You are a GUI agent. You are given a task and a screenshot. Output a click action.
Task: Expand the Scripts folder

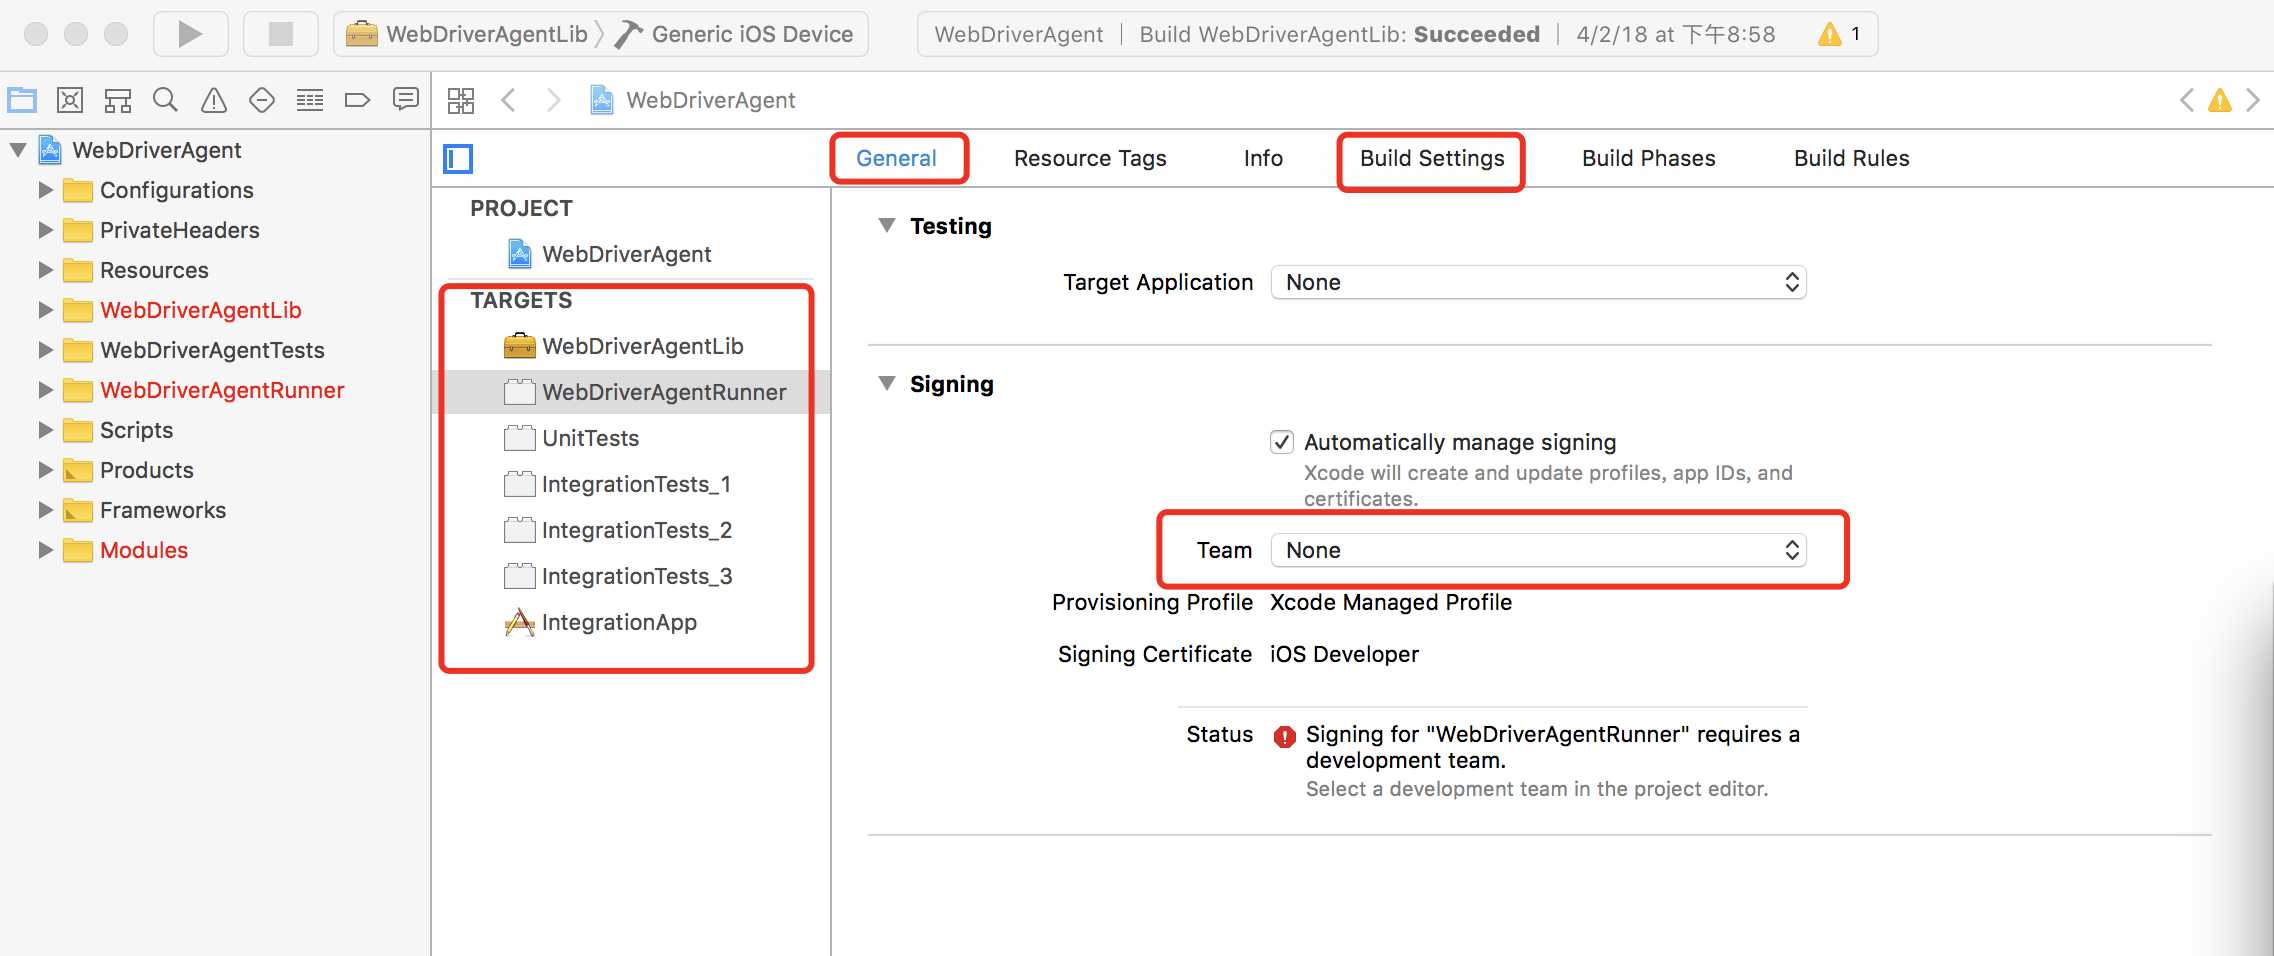point(45,430)
